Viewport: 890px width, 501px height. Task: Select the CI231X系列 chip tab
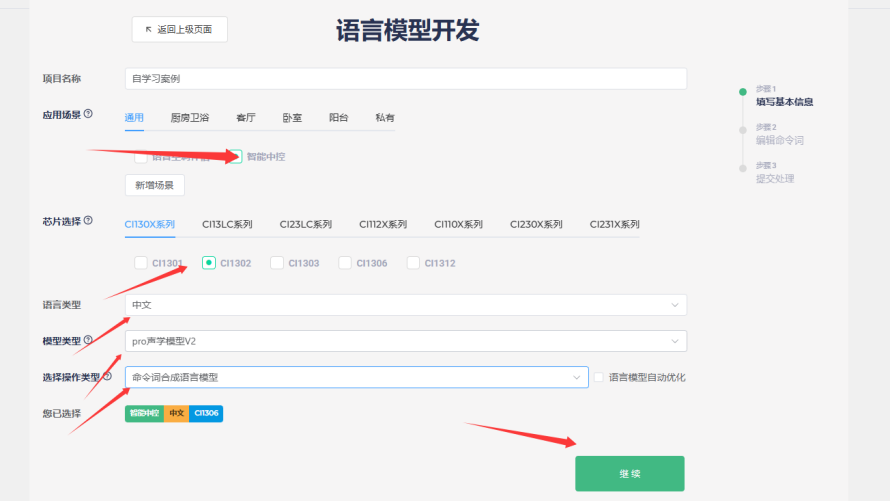coord(614,224)
